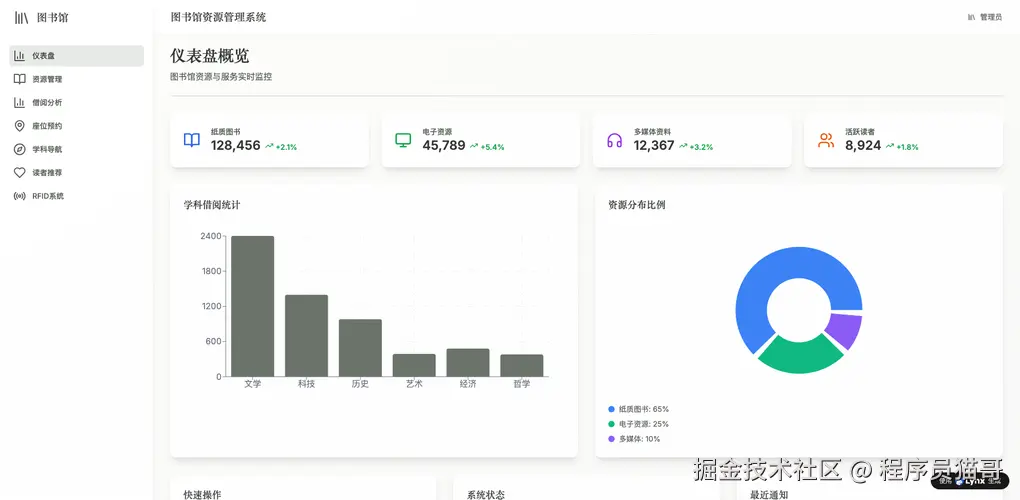Click the 哲学 bar in the chart
Image resolution: width=1020 pixels, height=500 pixels.
pyautogui.click(x=522, y=365)
